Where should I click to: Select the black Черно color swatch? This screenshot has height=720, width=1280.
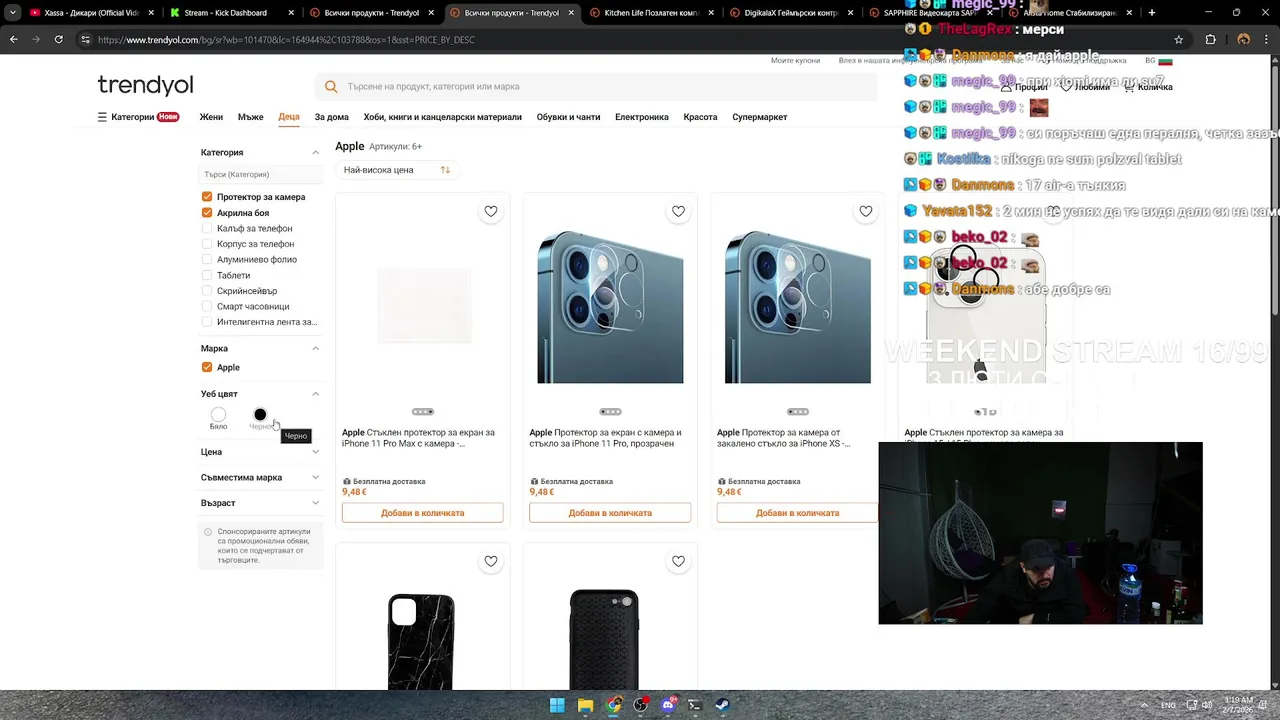260,414
